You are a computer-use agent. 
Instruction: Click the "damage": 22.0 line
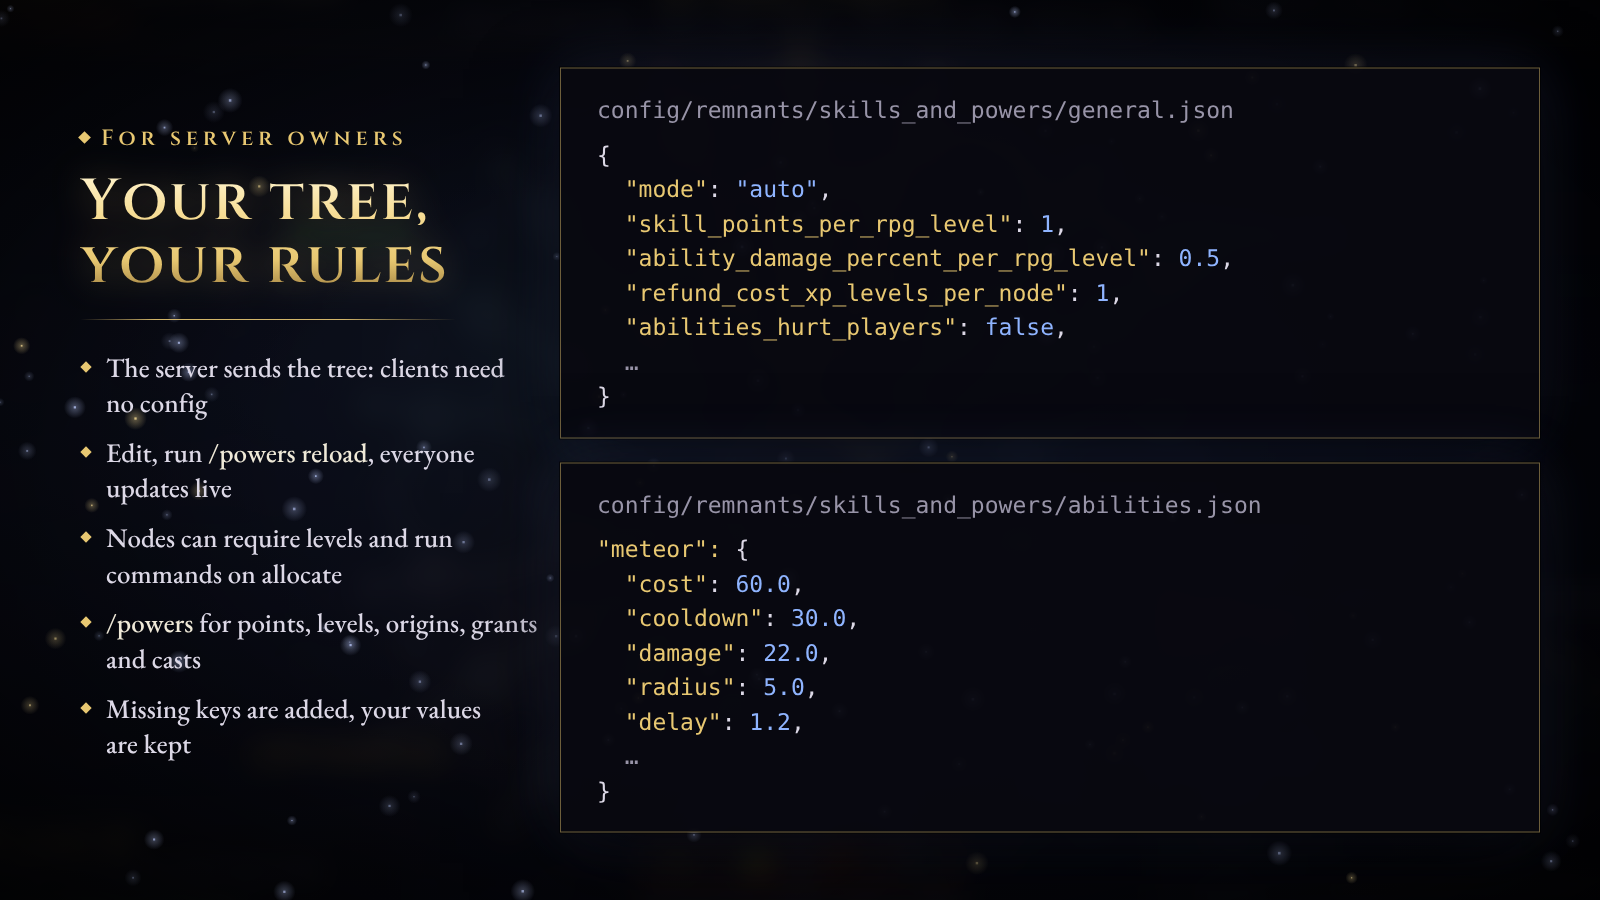tap(728, 653)
